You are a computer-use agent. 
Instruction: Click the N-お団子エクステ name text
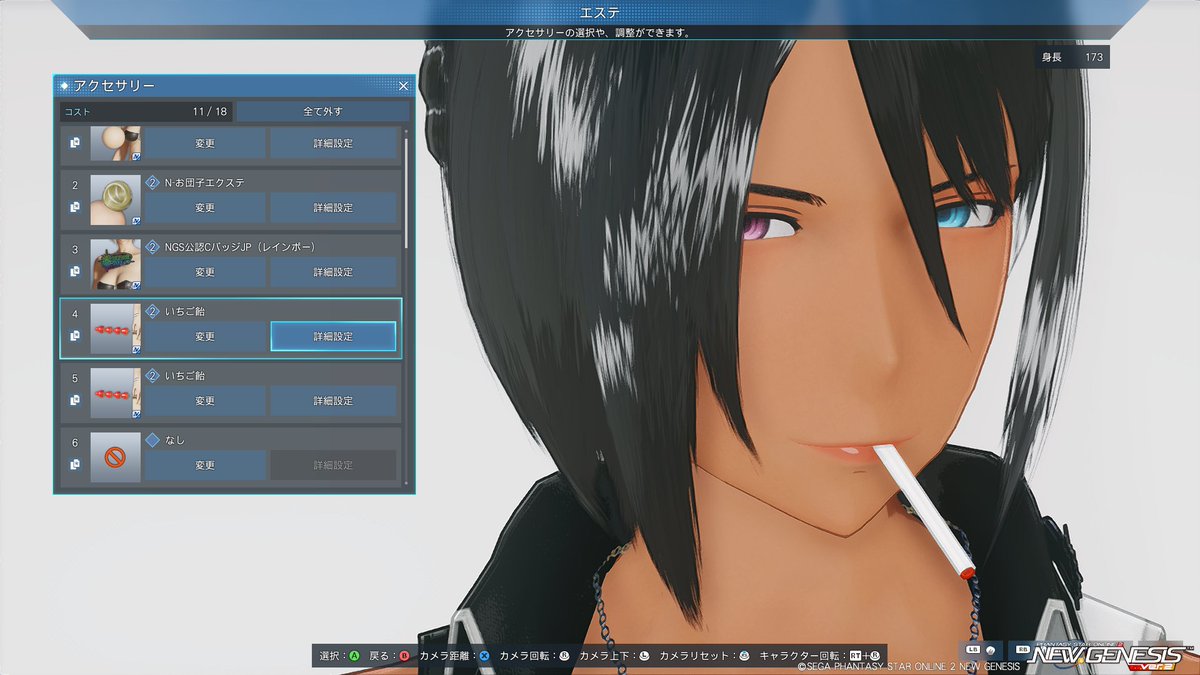click(205, 182)
